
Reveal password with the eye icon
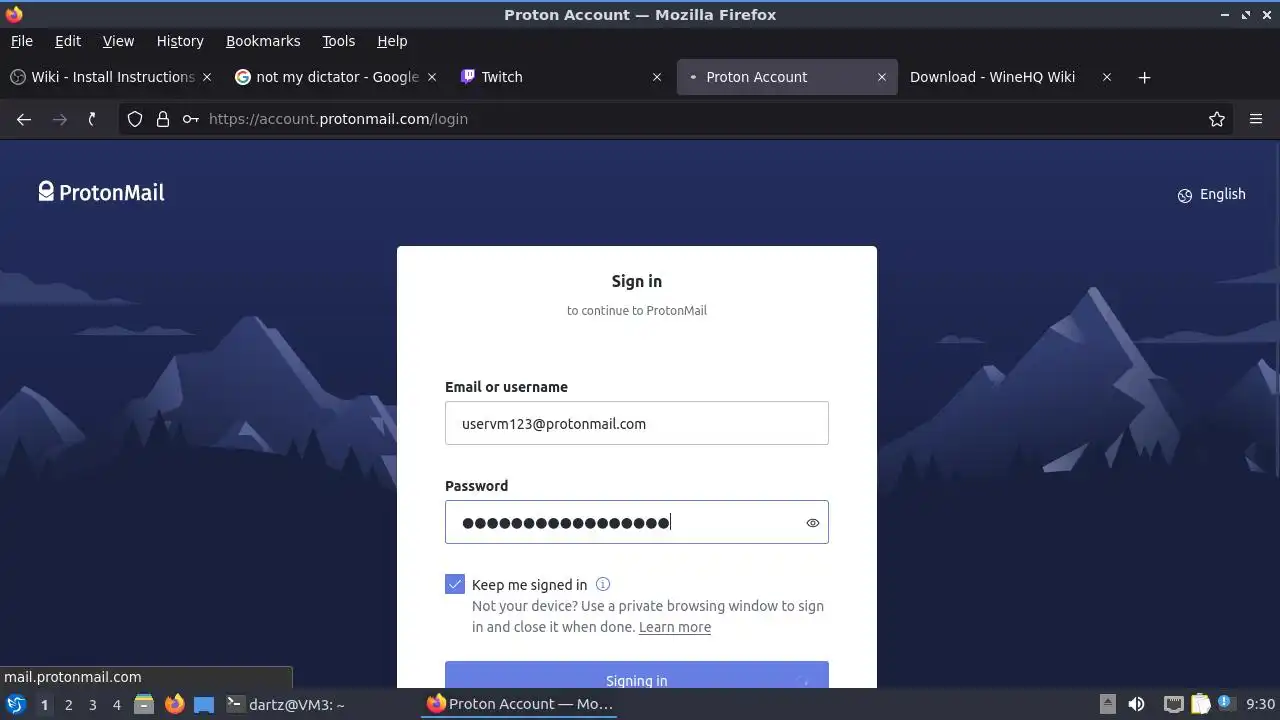click(x=812, y=522)
